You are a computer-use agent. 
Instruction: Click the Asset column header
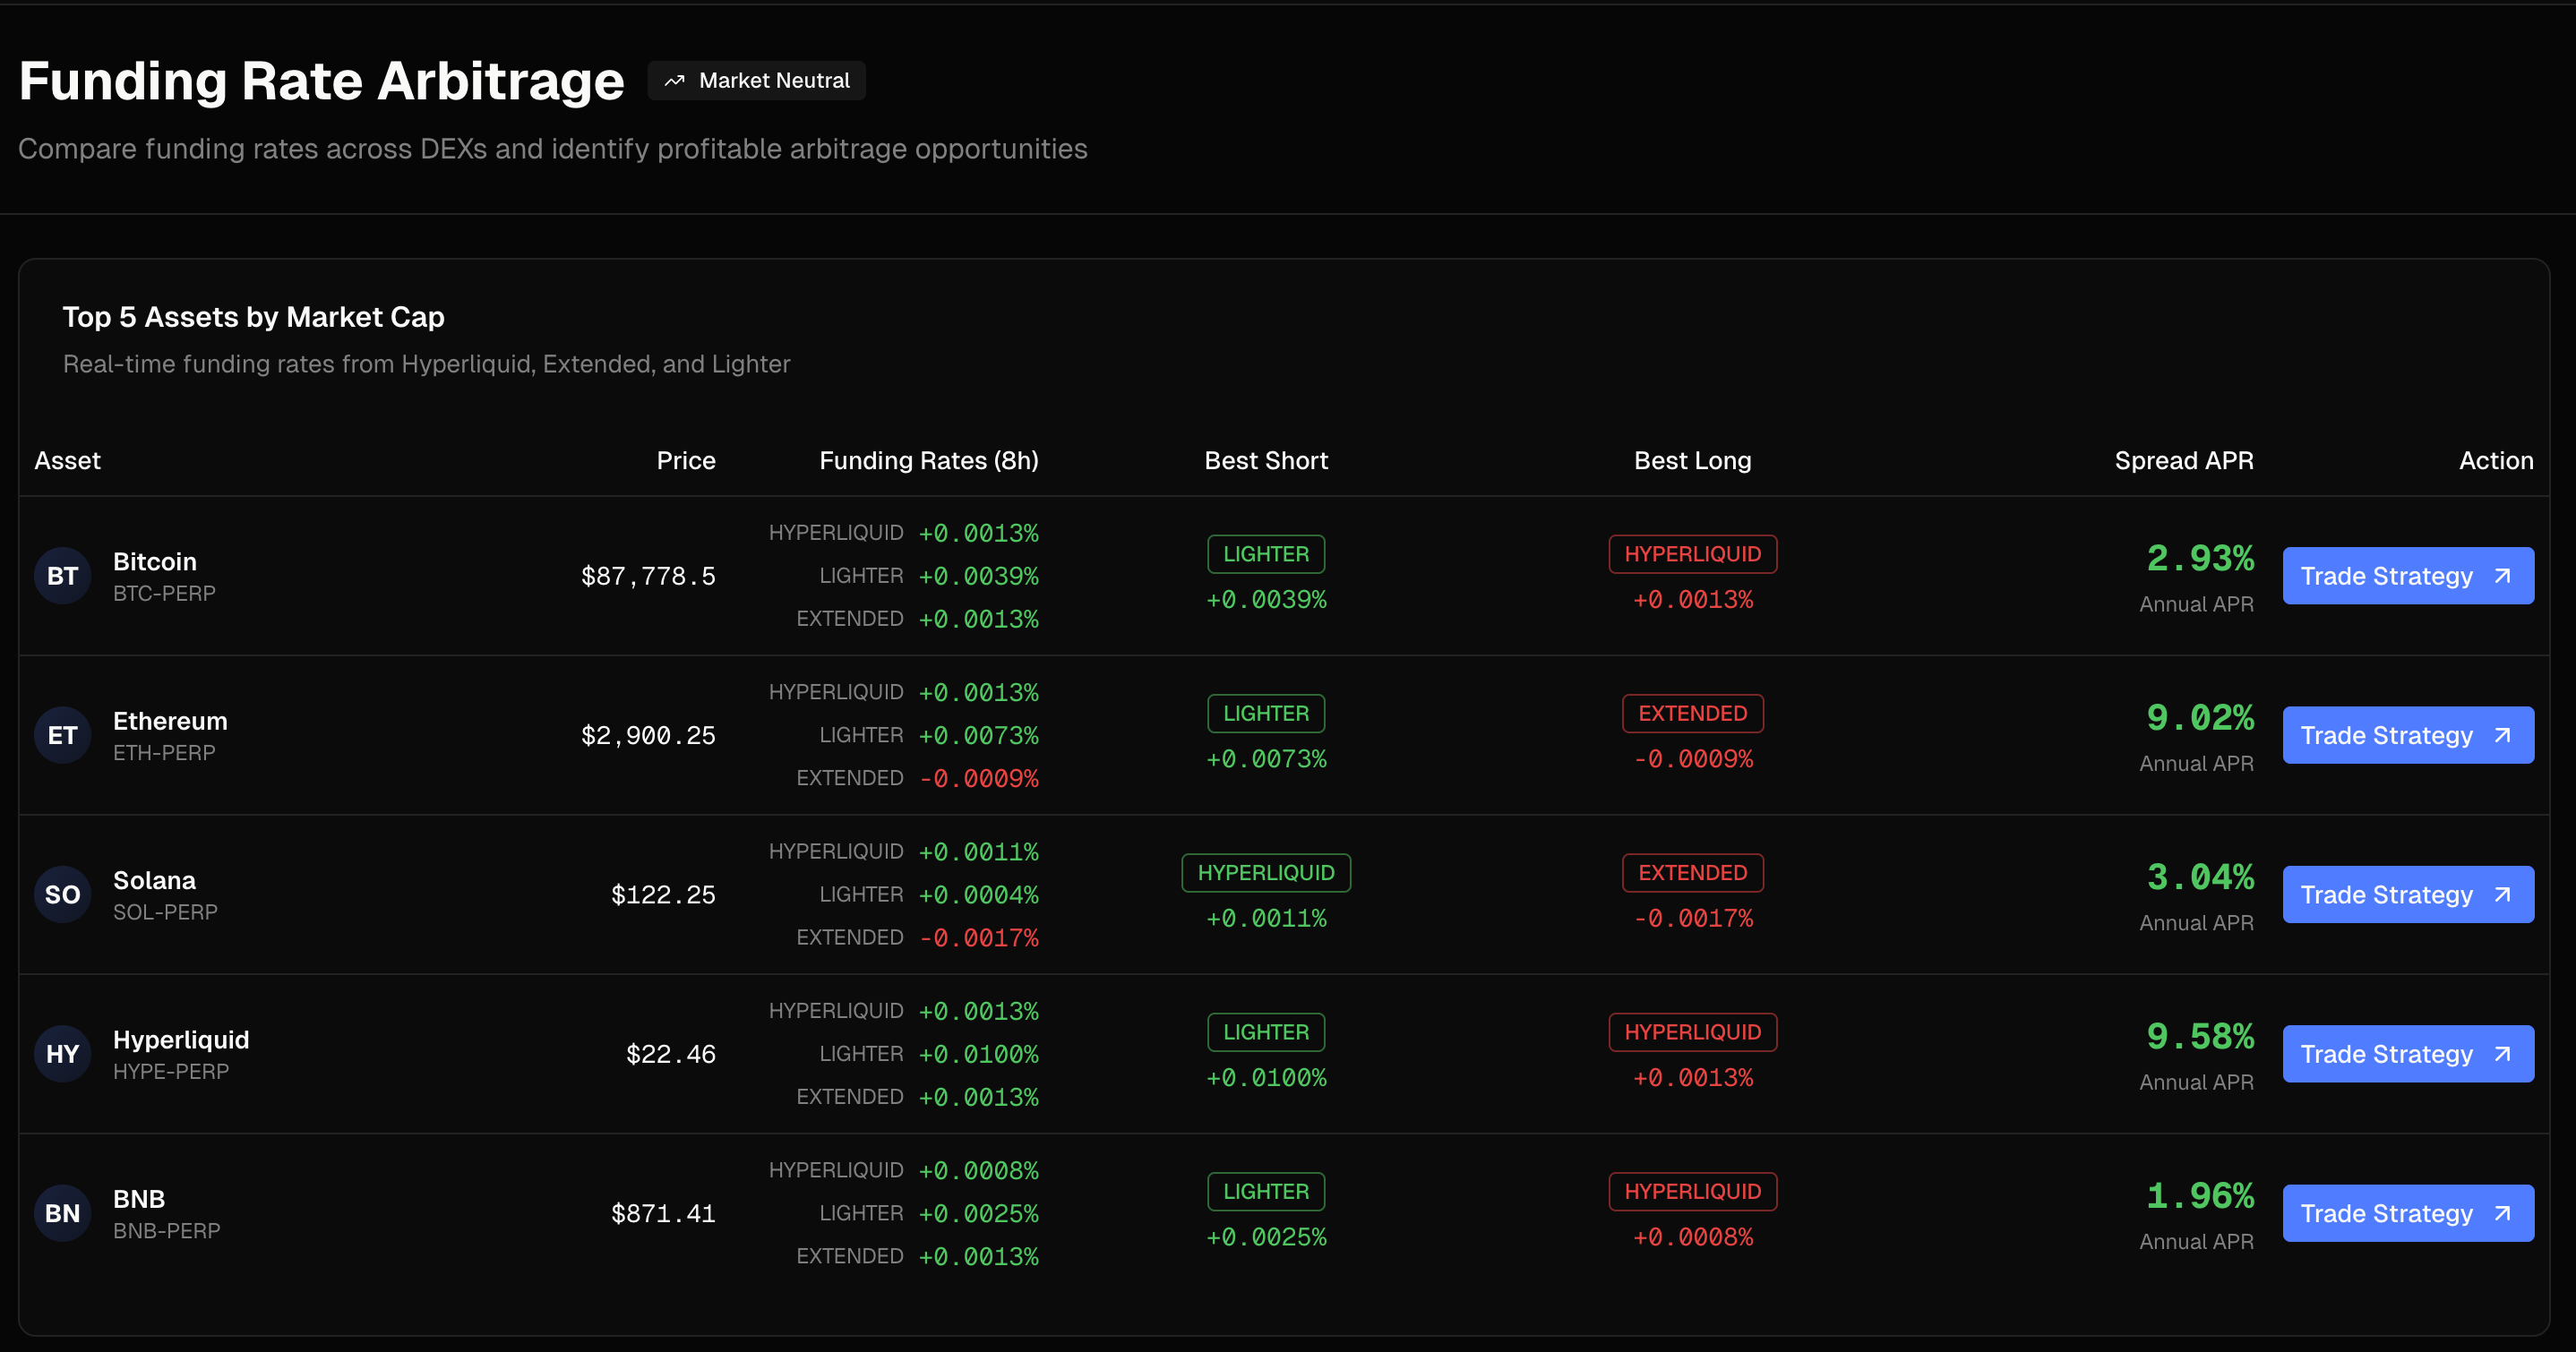pyautogui.click(x=67, y=460)
